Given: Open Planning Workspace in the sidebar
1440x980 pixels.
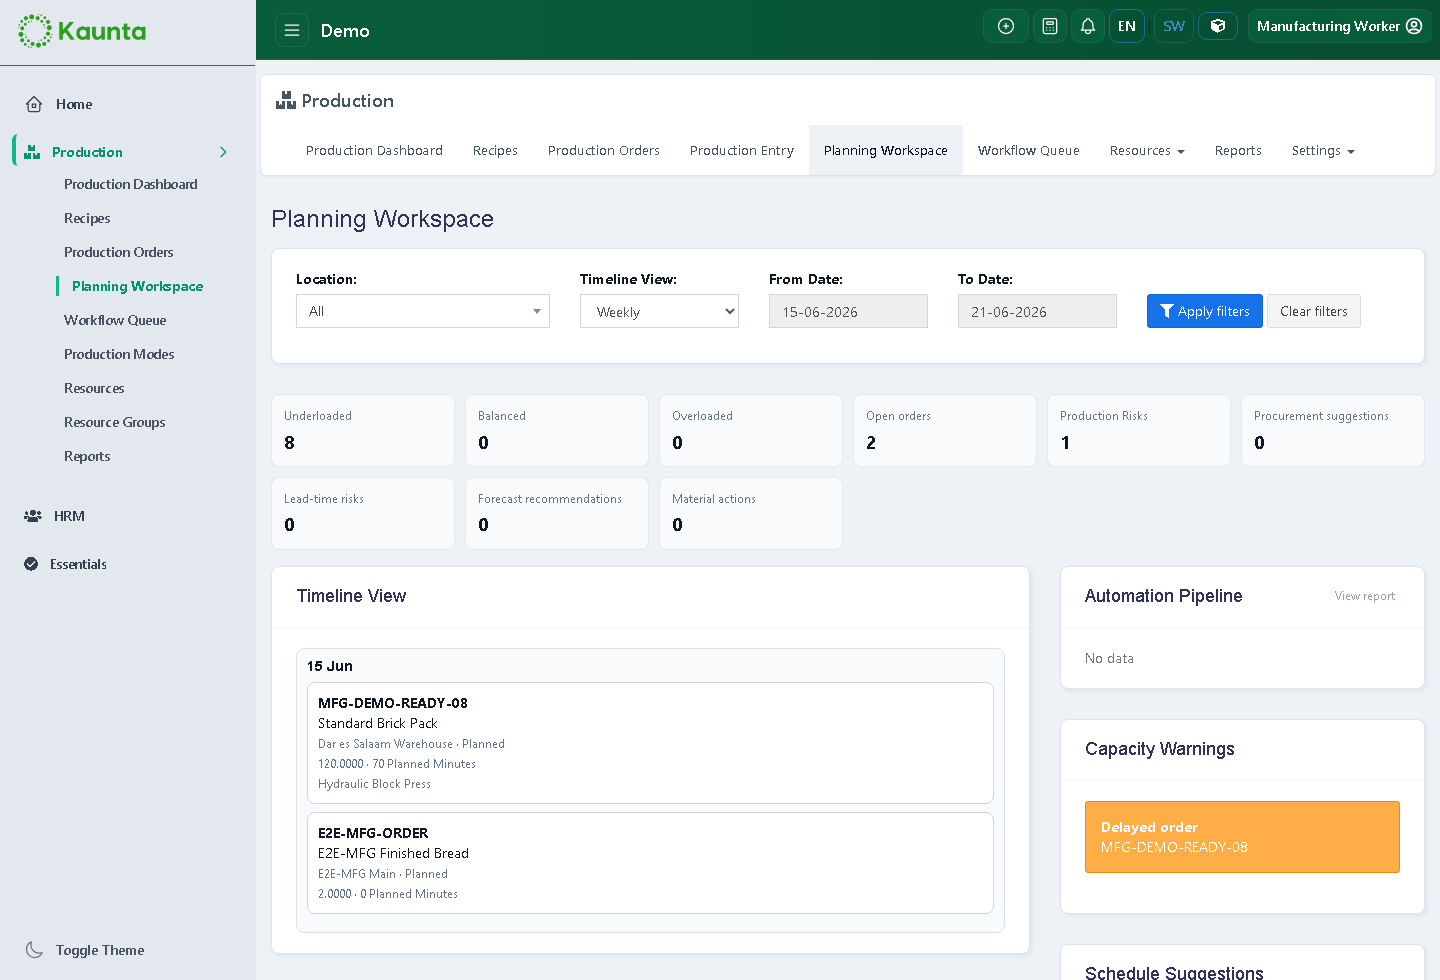Looking at the screenshot, I should tap(138, 286).
